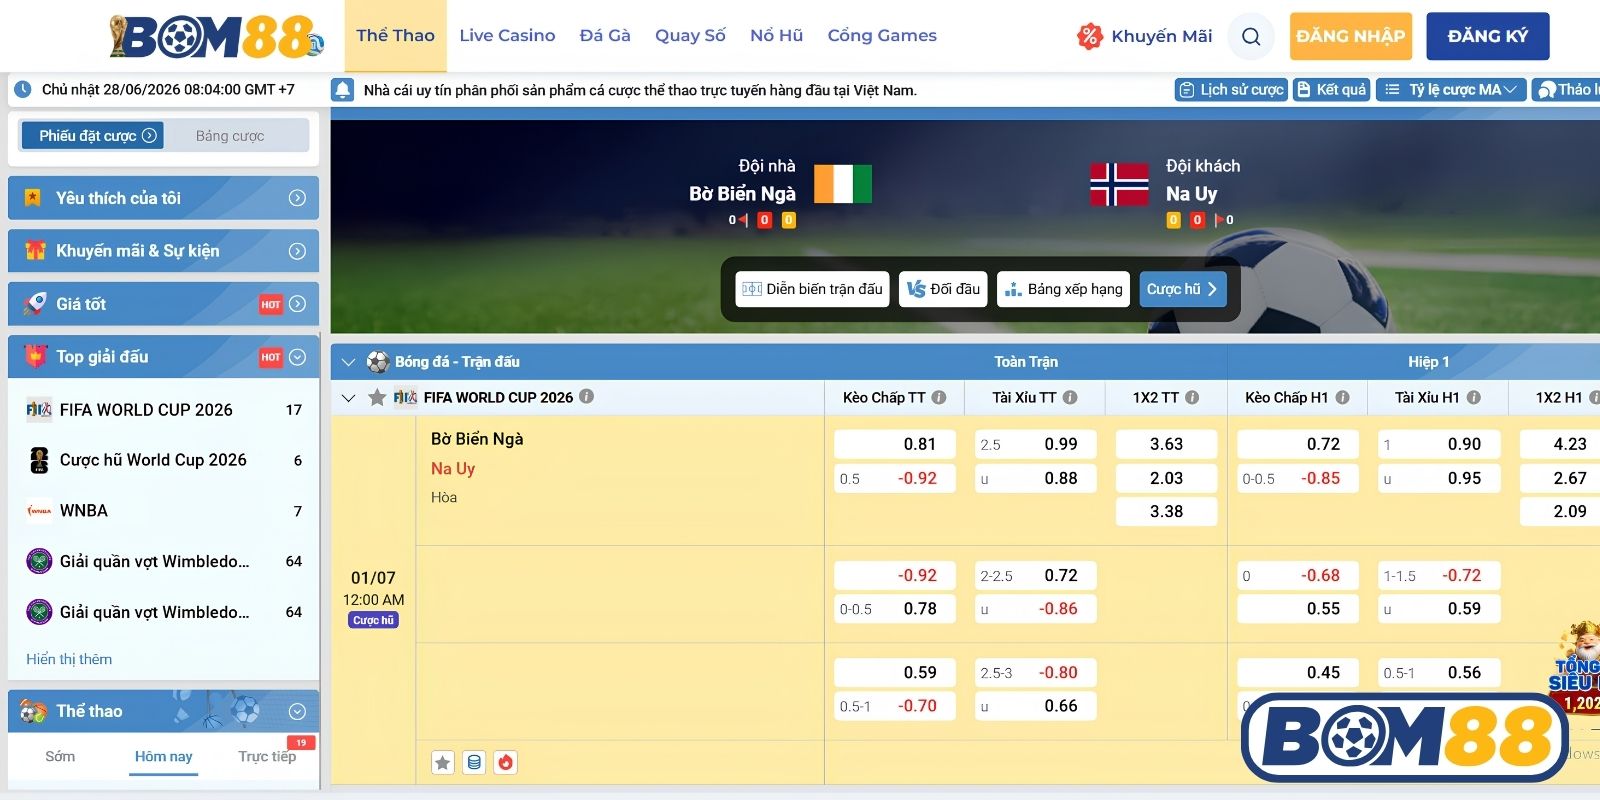This screenshot has width=1600, height=800.
Task: Select the Phiếu đặt cược toggle
Action: pyautogui.click(x=97, y=136)
